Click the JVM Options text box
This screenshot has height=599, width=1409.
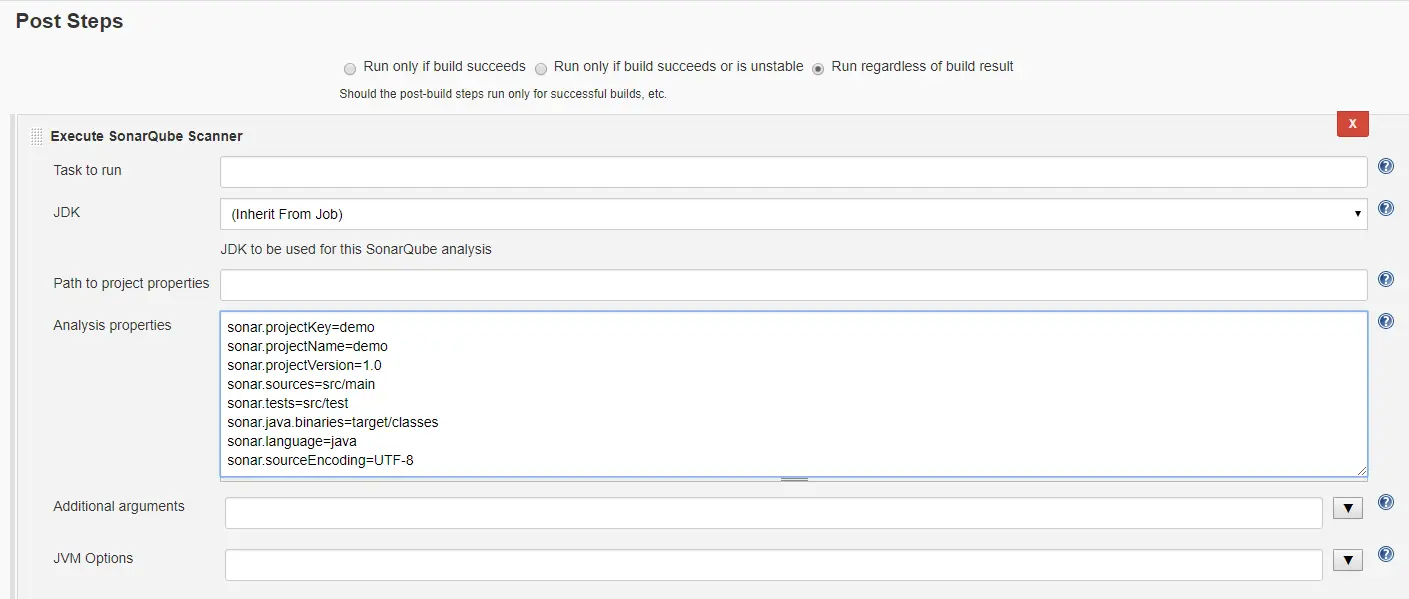774,565
